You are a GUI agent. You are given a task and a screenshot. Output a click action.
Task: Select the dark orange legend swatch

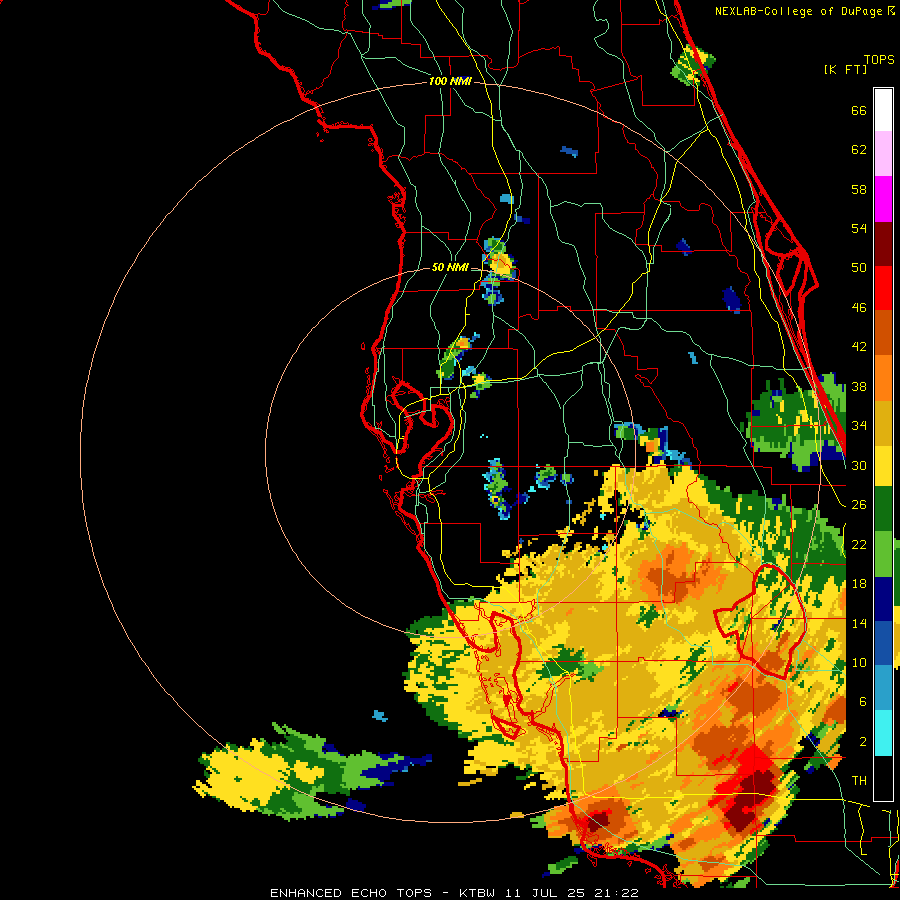[883, 333]
